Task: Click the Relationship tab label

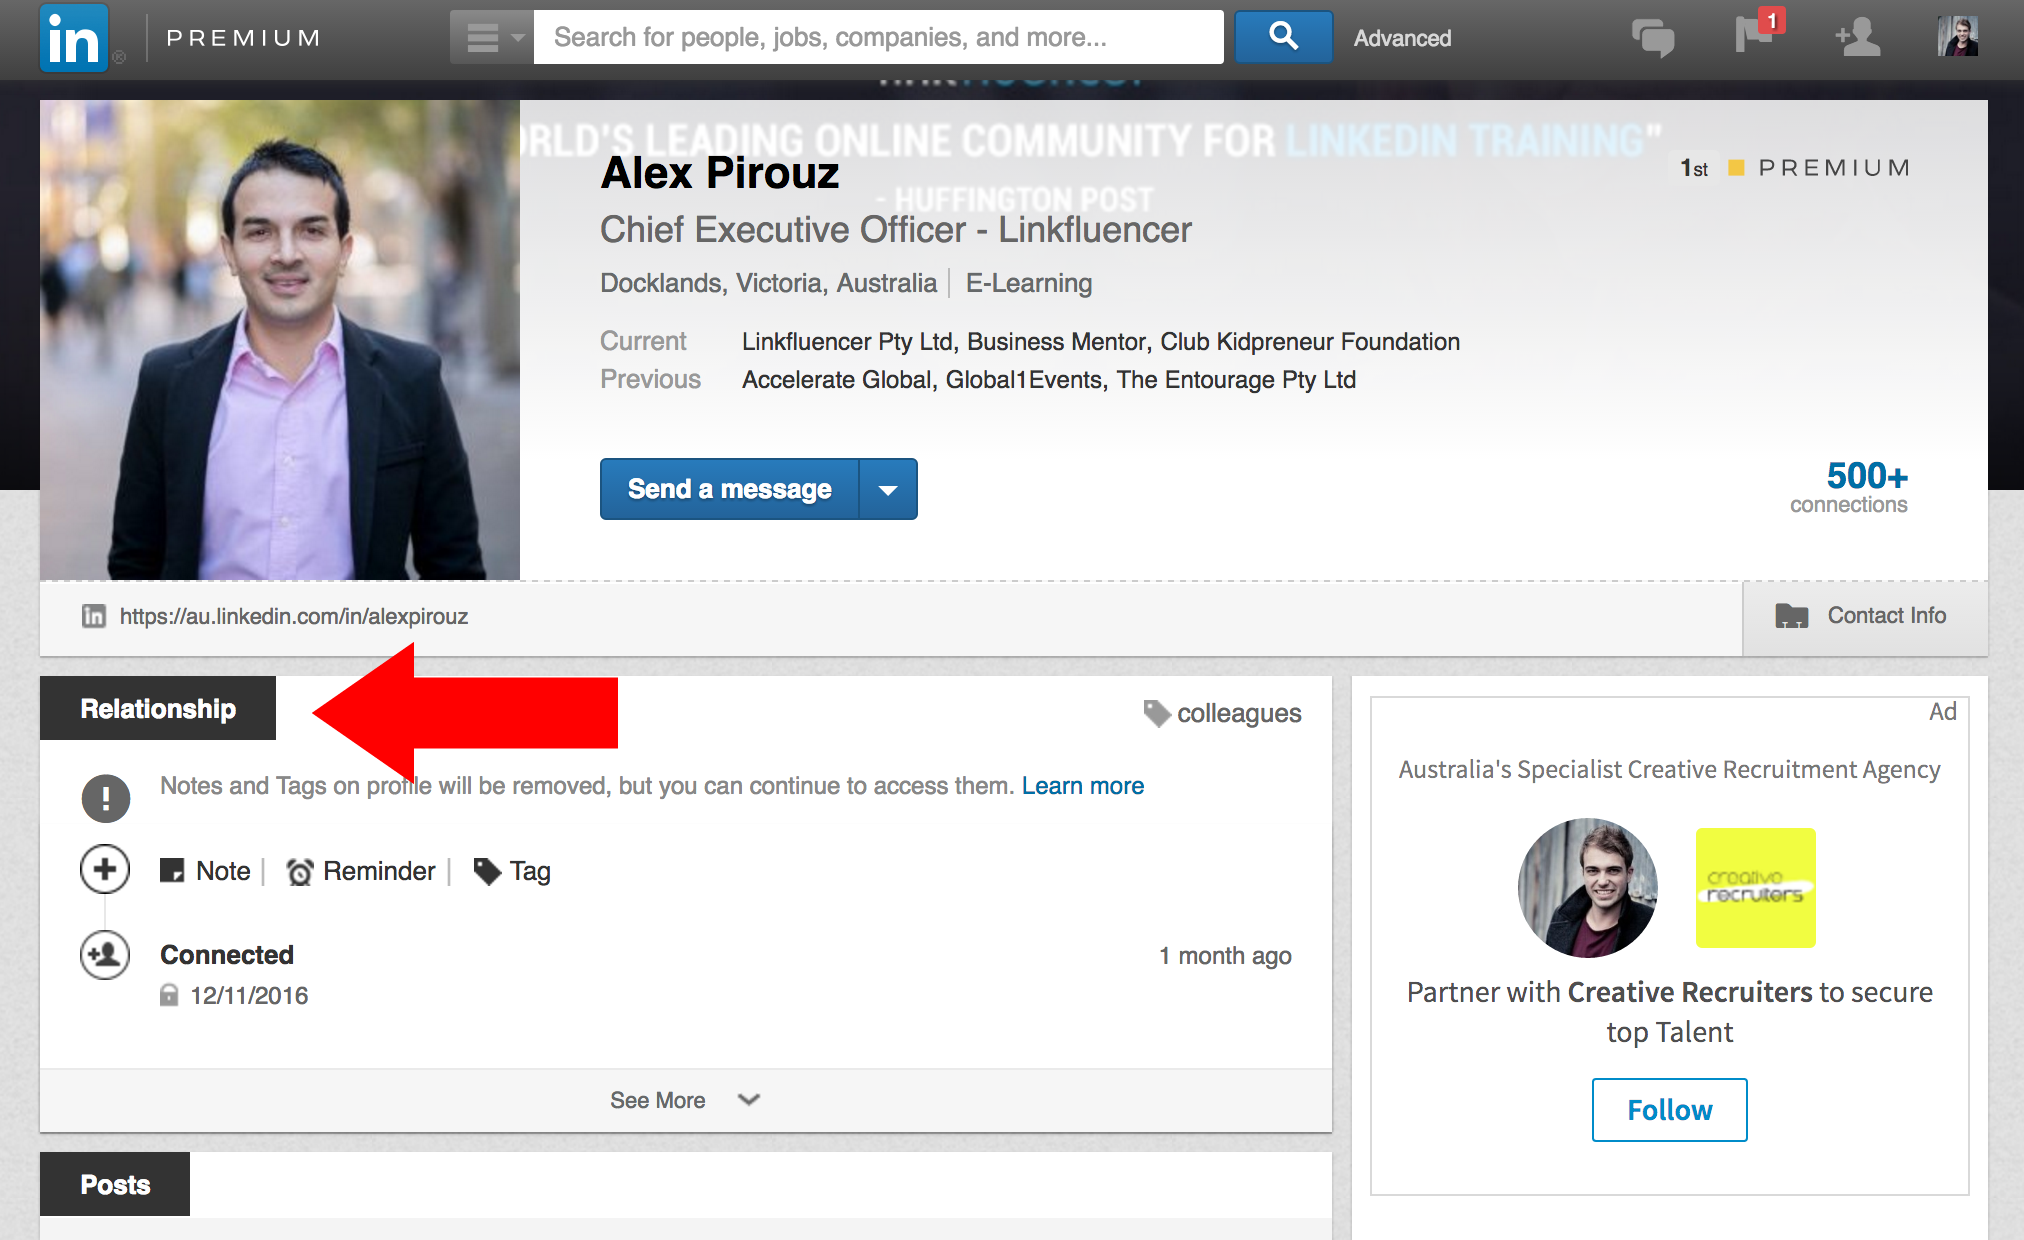Action: 156,710
